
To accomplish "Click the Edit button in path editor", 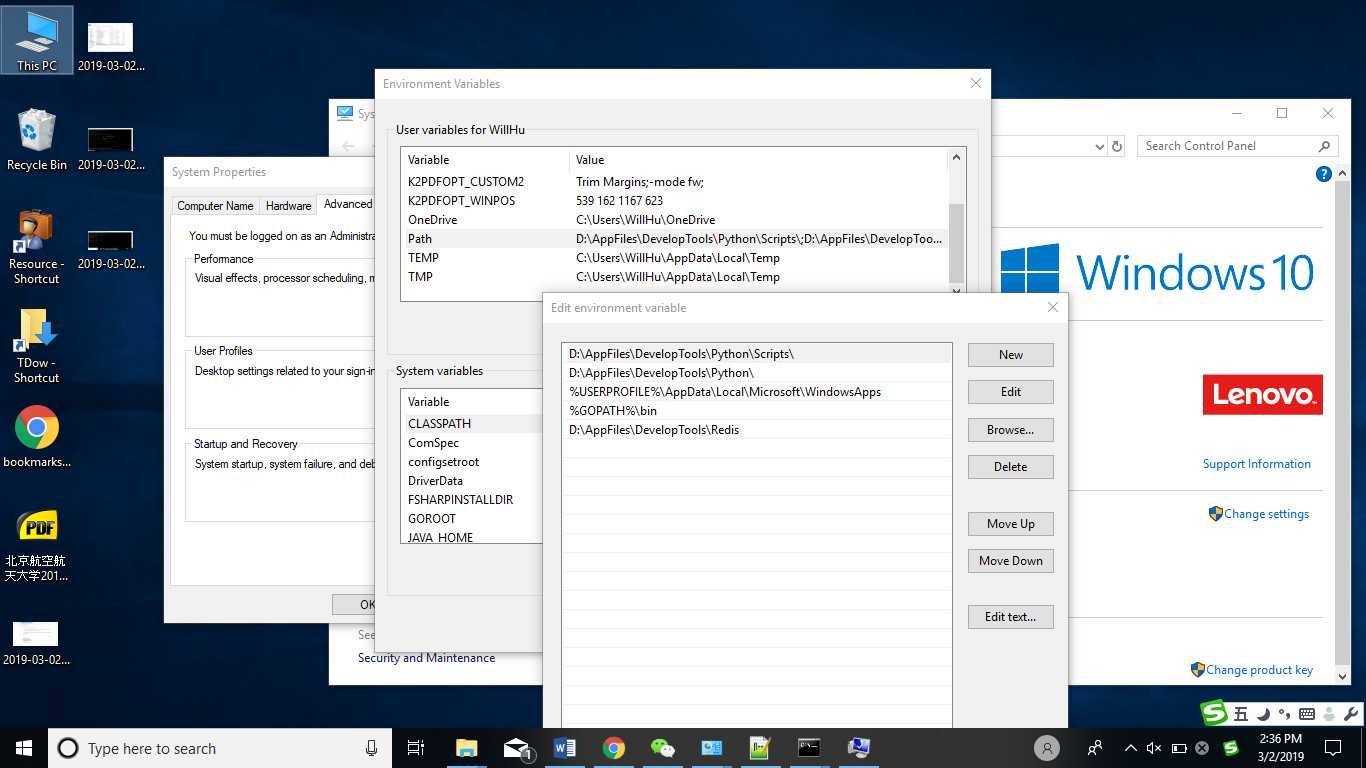I will coord(1011,392).
